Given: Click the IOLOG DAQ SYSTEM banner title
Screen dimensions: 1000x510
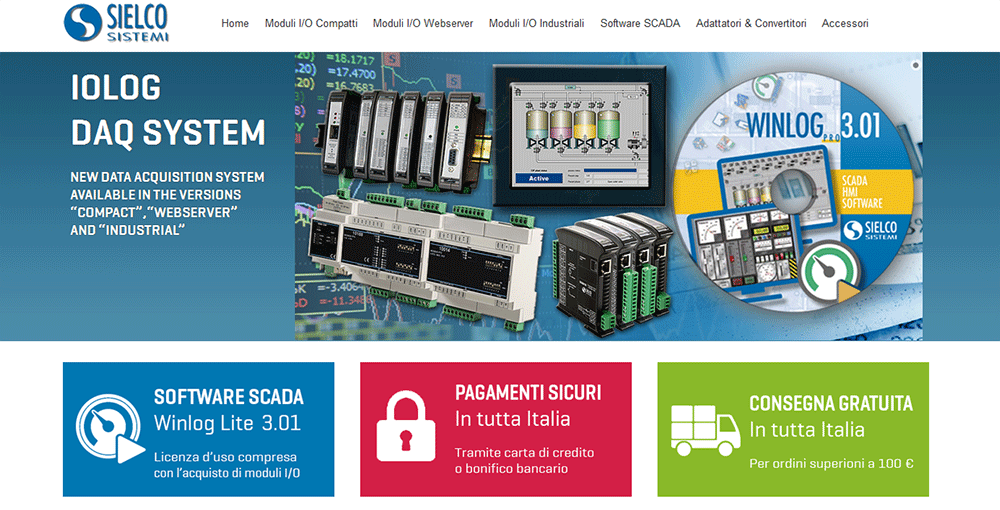Looking at the screenshot, I should tap(168, 110).
